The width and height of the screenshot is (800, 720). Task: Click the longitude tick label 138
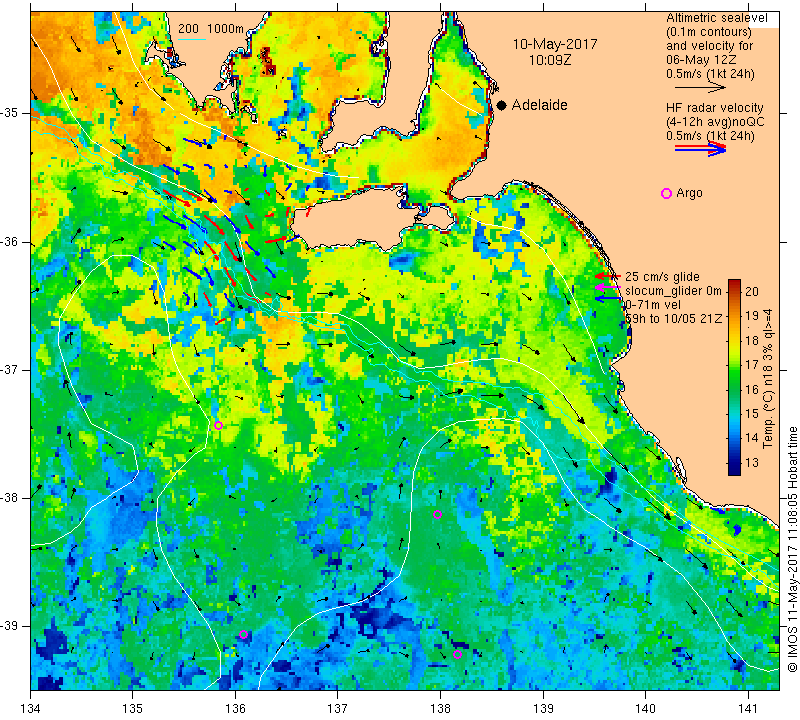coord(440,709)
